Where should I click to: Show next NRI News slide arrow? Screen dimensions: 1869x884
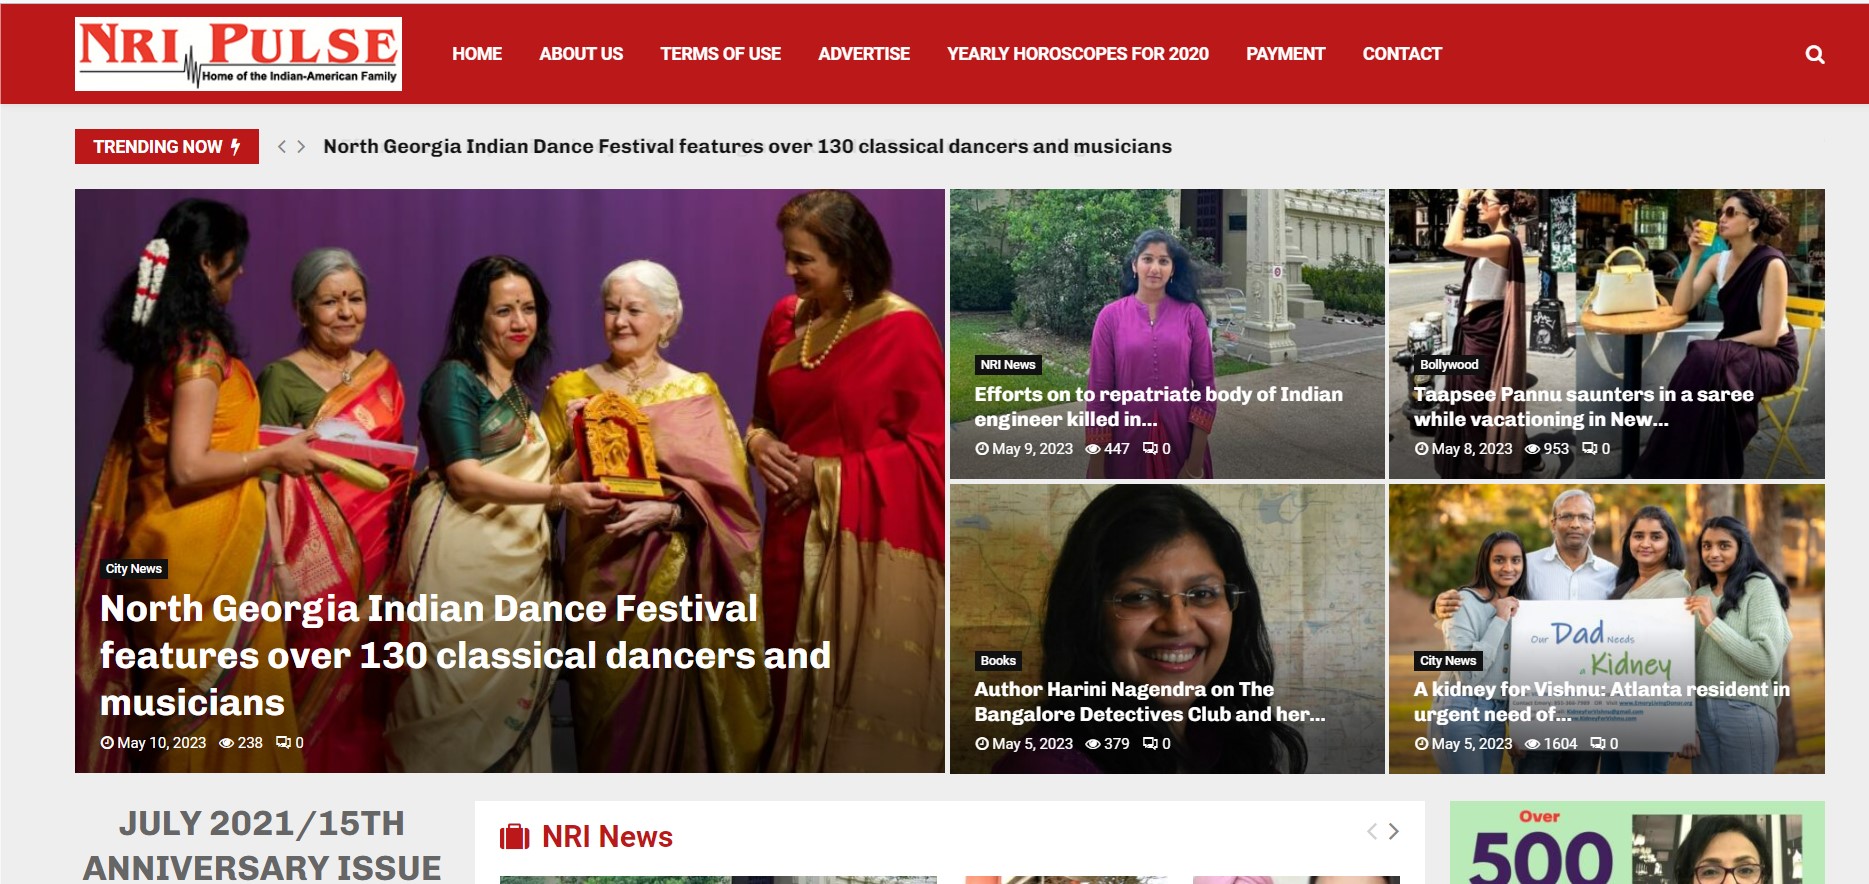[1394, 831]
